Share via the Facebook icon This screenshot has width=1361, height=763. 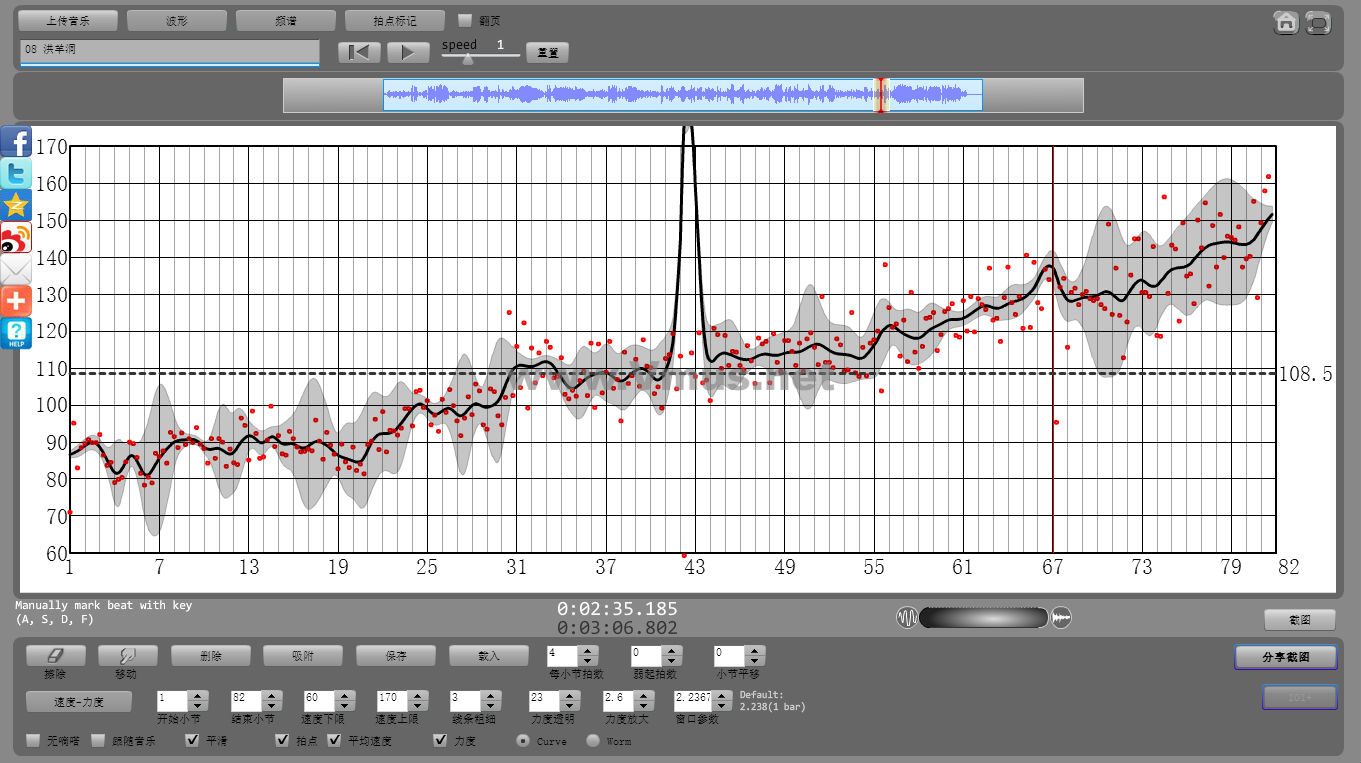[x=16, y=140]
